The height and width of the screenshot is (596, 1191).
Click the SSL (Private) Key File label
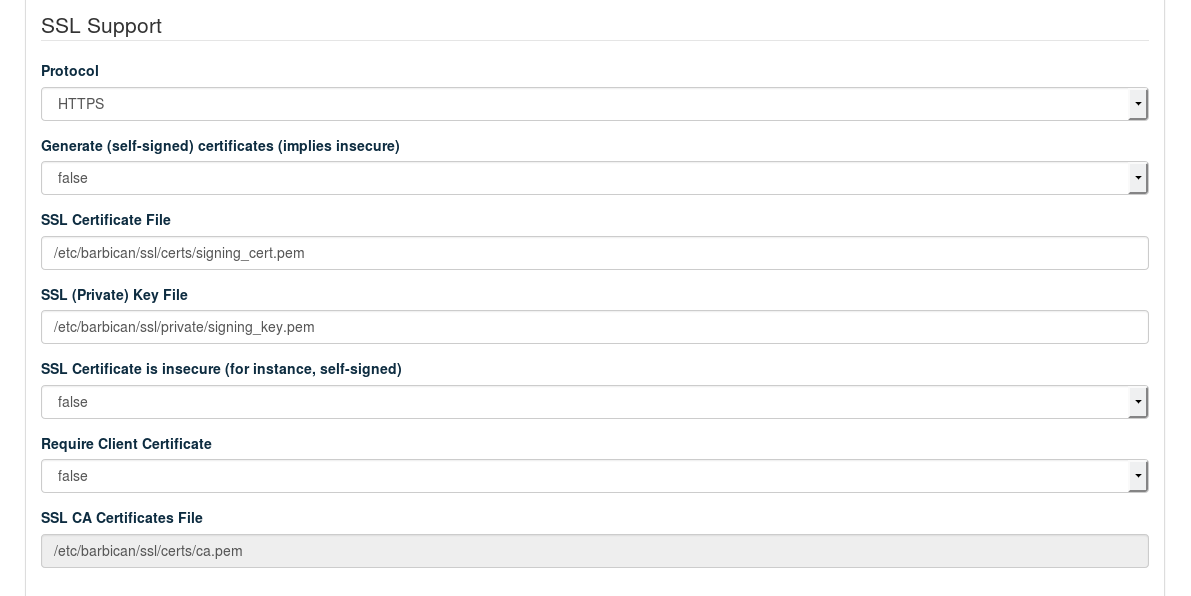point(114,295)
